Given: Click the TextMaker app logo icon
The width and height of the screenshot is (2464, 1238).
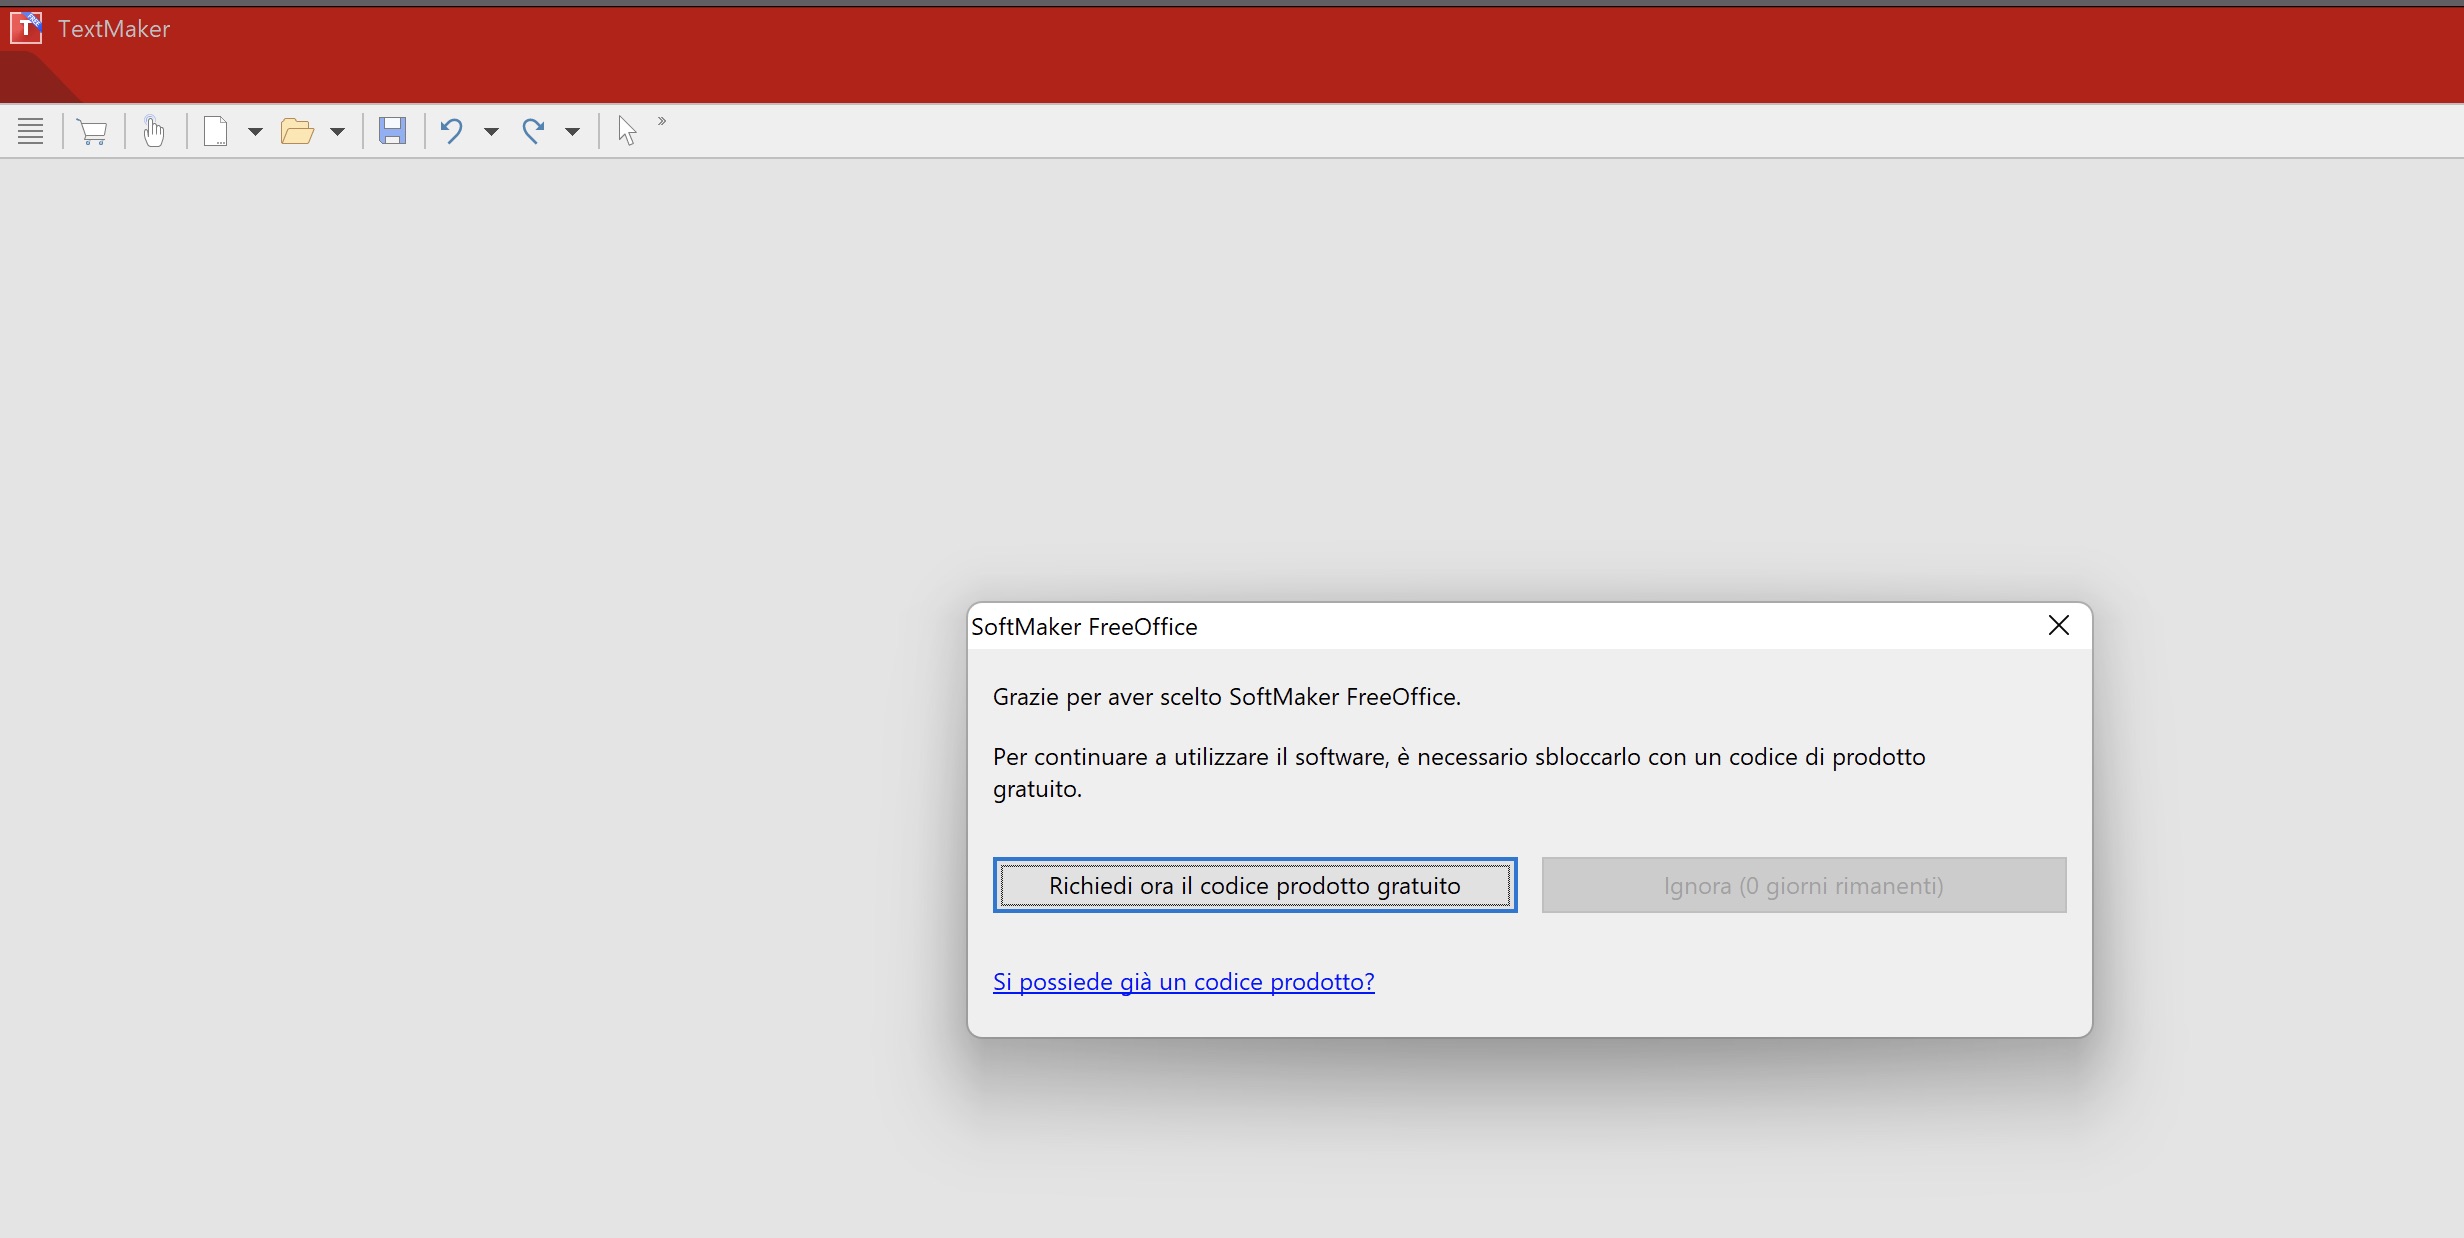Looking at the screenshot, I should [26, 28].
